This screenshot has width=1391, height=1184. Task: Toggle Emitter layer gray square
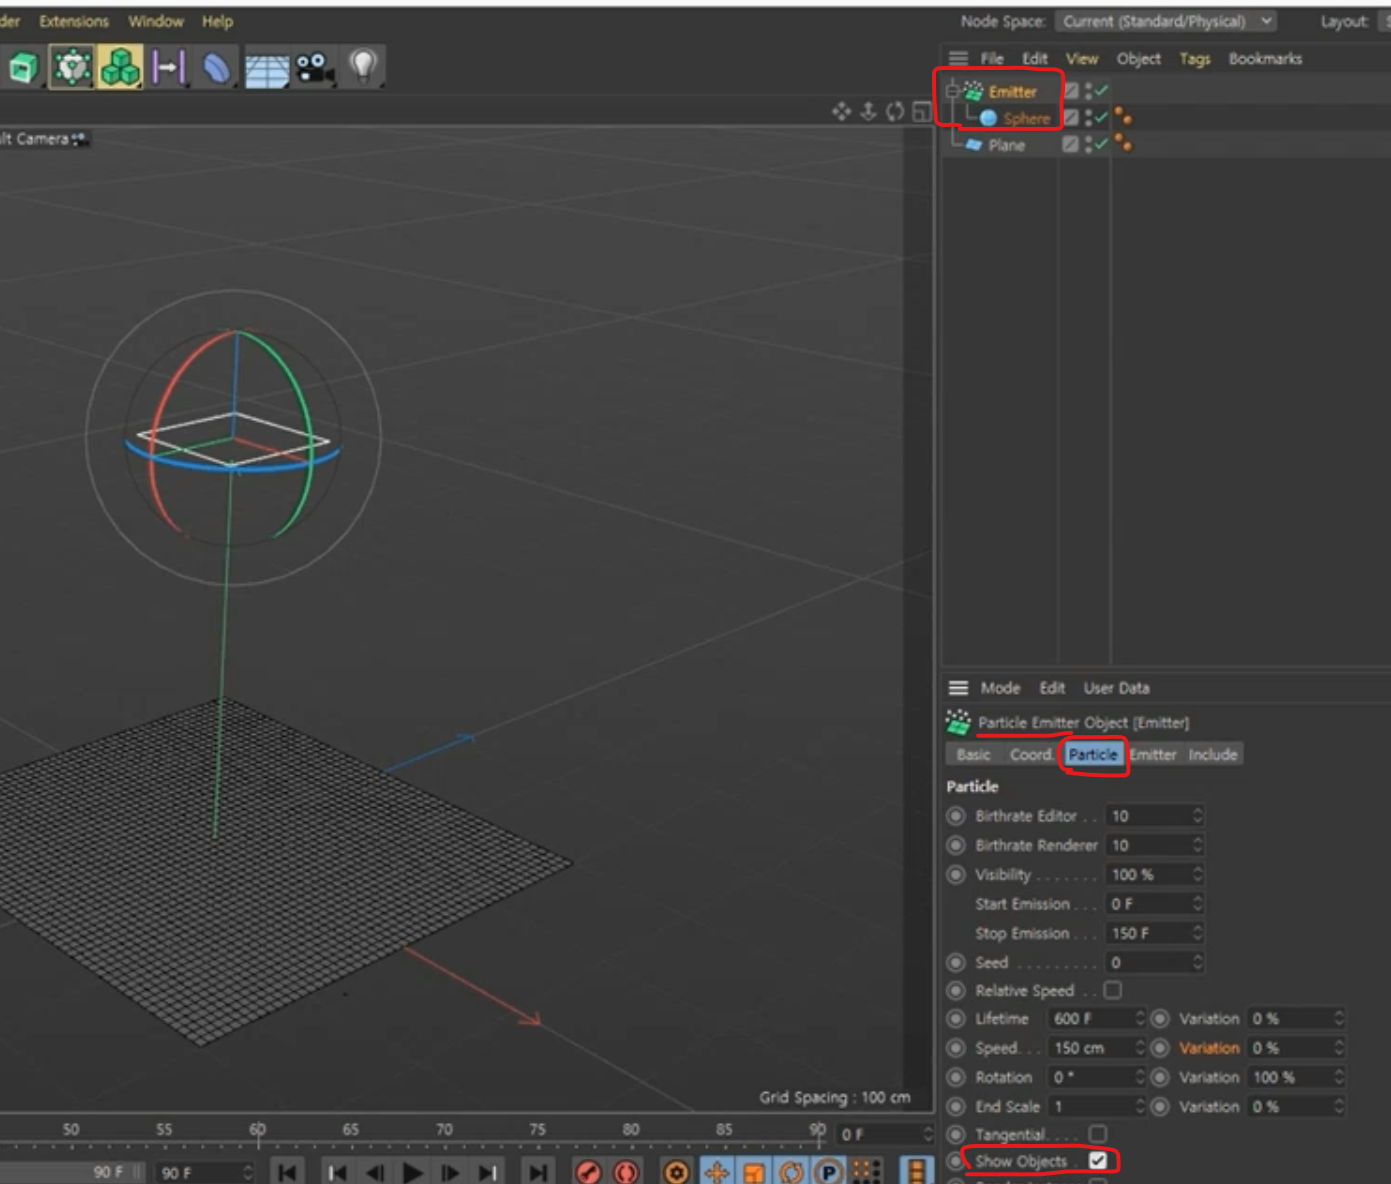(1071, 91)
